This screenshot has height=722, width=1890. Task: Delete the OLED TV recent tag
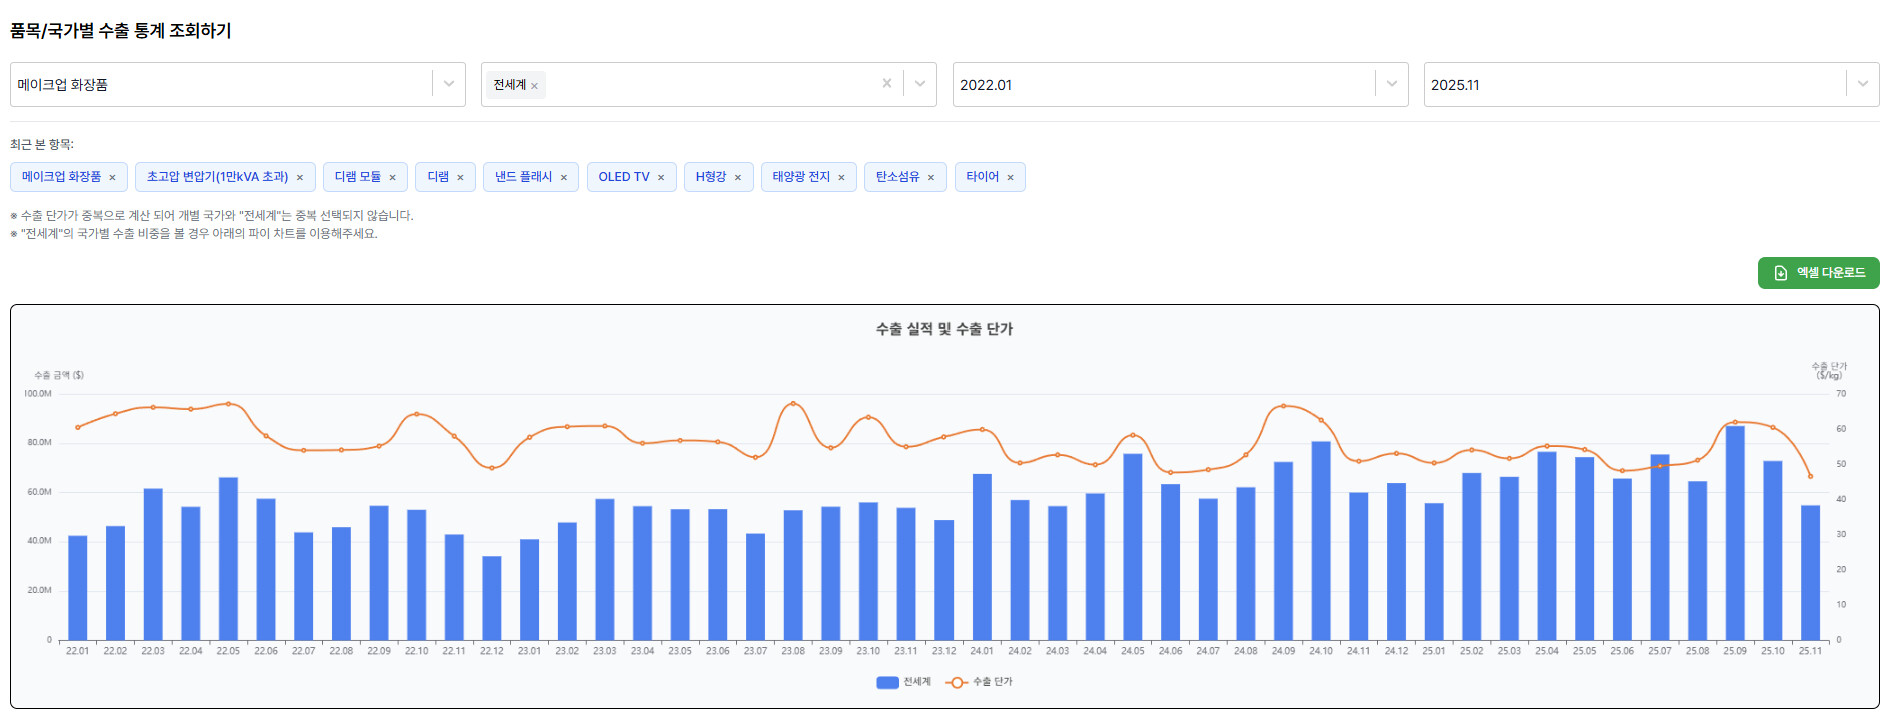tap(661, 178)
